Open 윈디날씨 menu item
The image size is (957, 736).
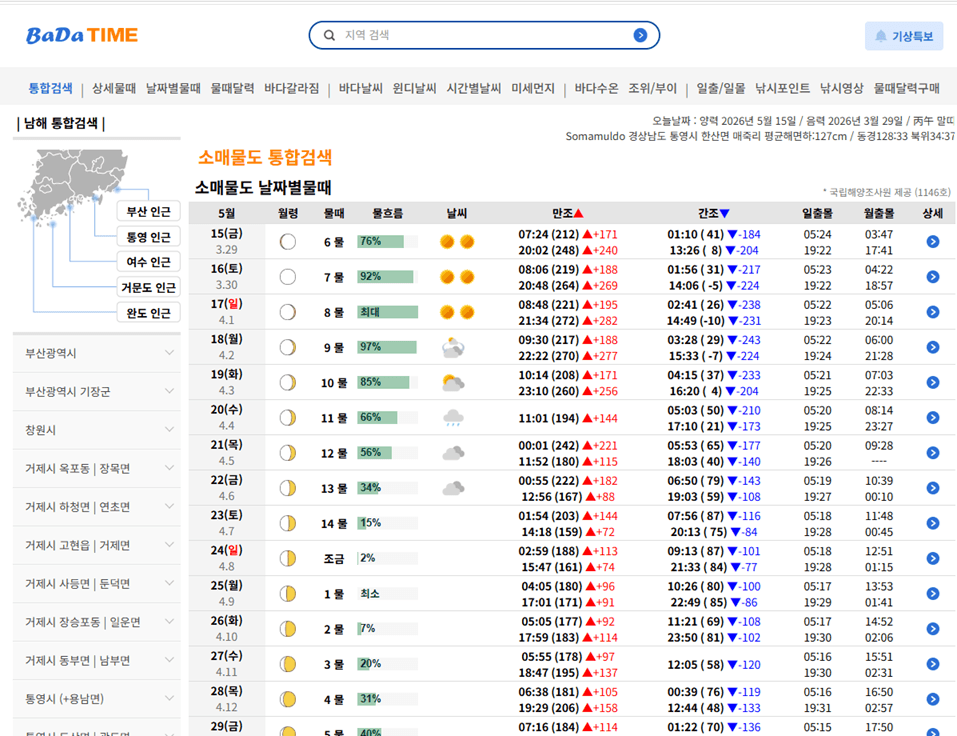[414, 88]
